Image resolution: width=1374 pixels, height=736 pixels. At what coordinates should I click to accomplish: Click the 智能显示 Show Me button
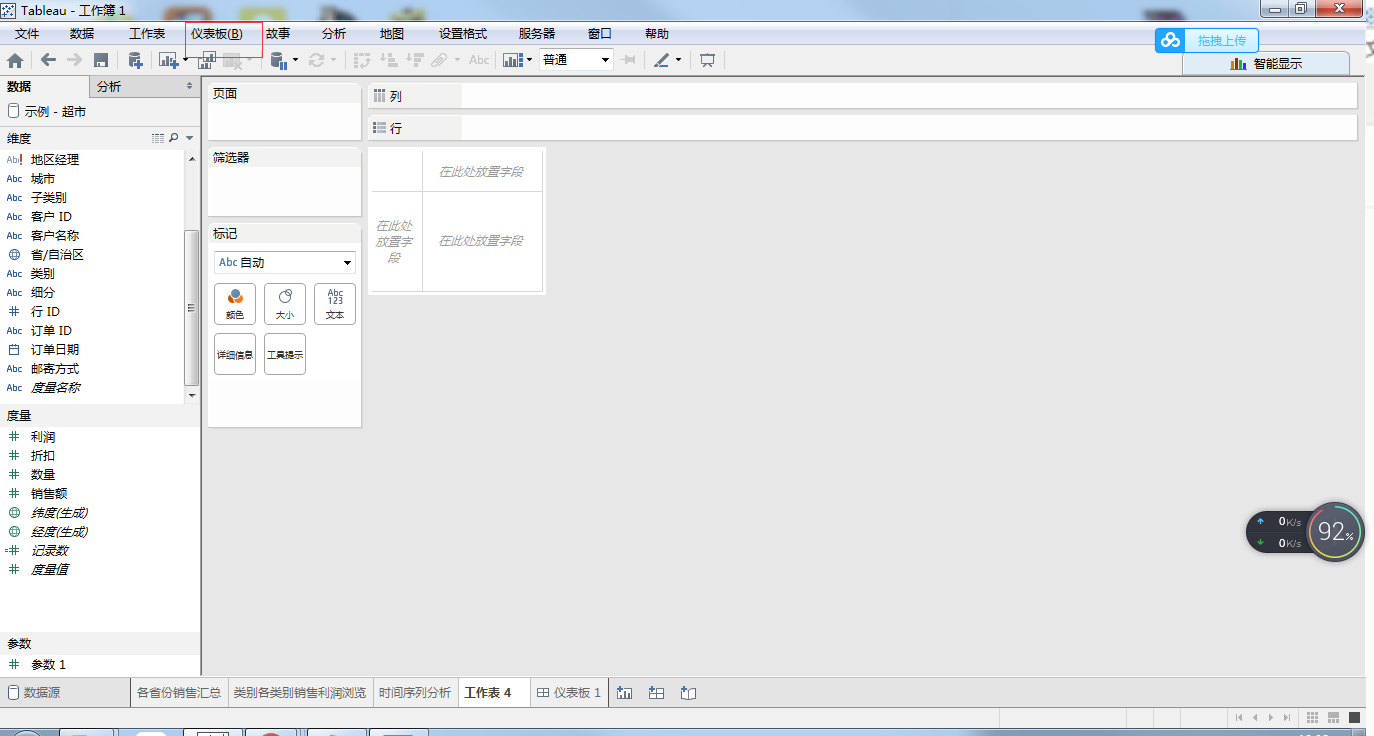click(1266, 63)
